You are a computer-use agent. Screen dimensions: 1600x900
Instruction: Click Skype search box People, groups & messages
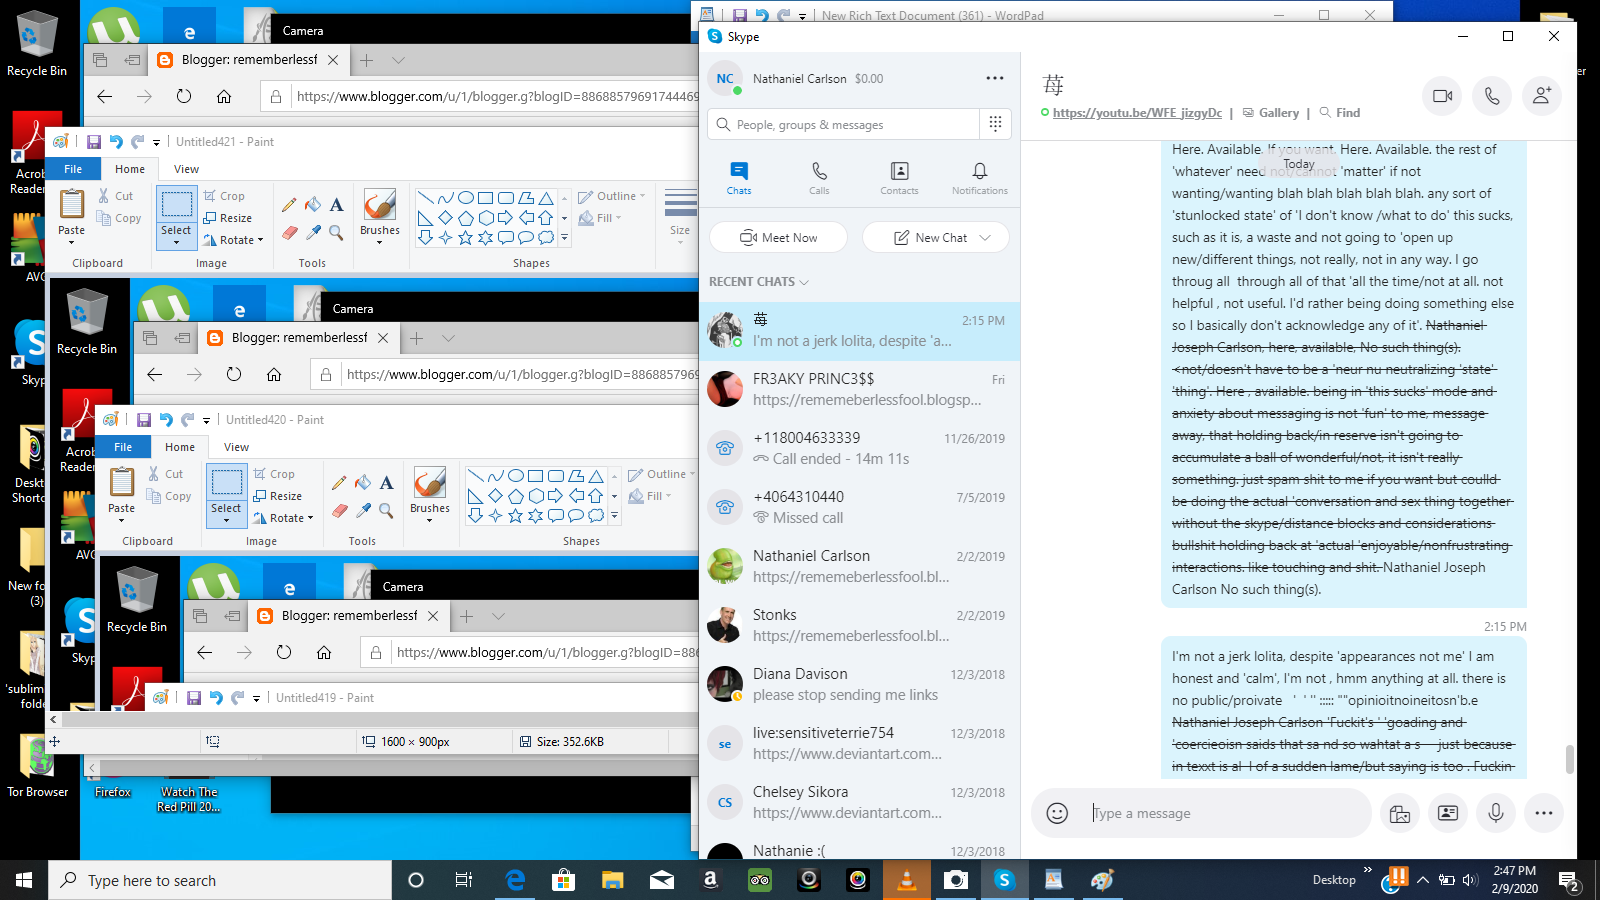pyautogui.click(x=843, y=125)
